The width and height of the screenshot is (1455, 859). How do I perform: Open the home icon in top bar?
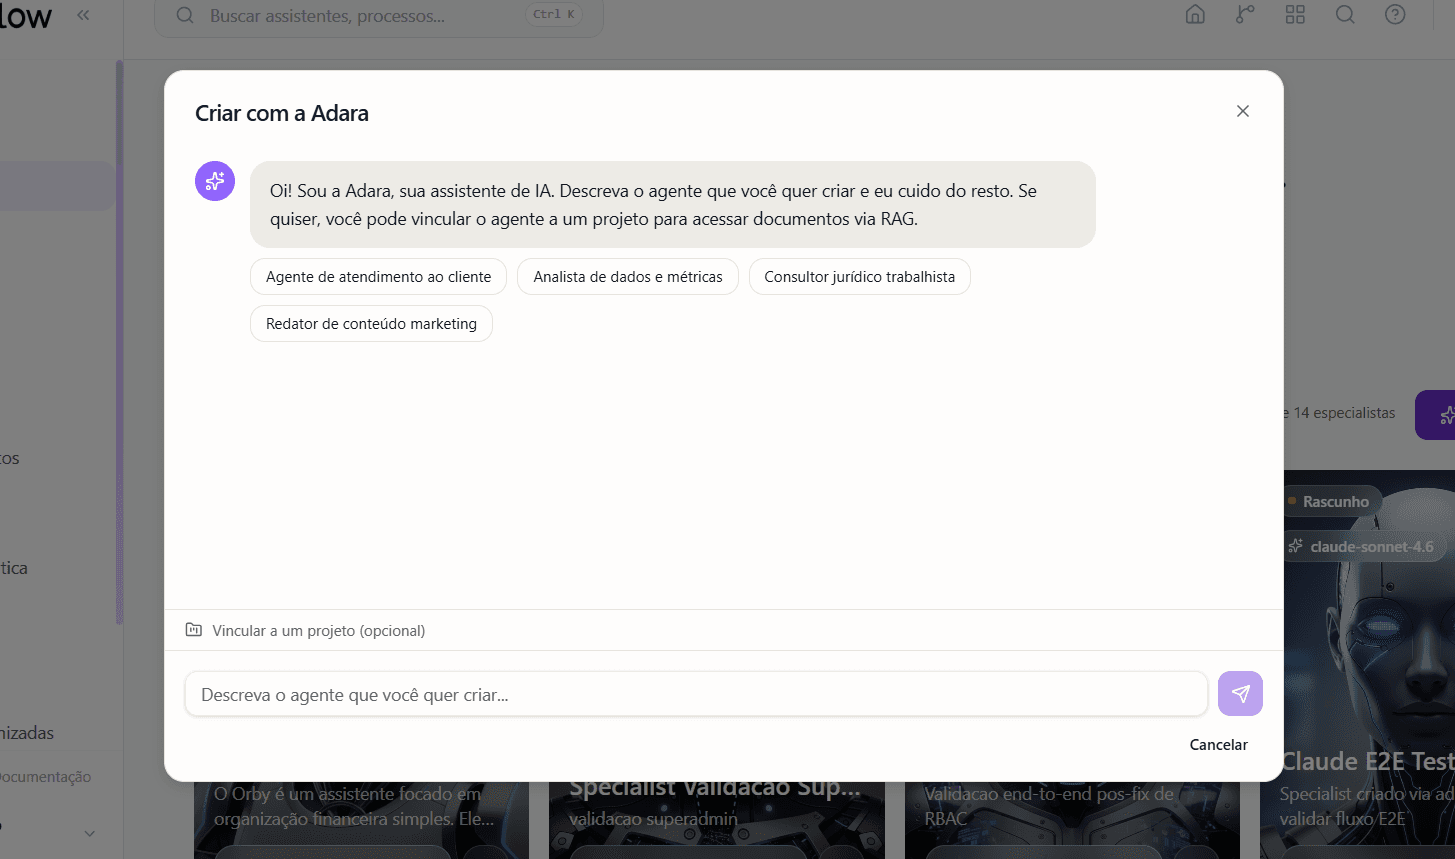click(x=1195, y=15)
